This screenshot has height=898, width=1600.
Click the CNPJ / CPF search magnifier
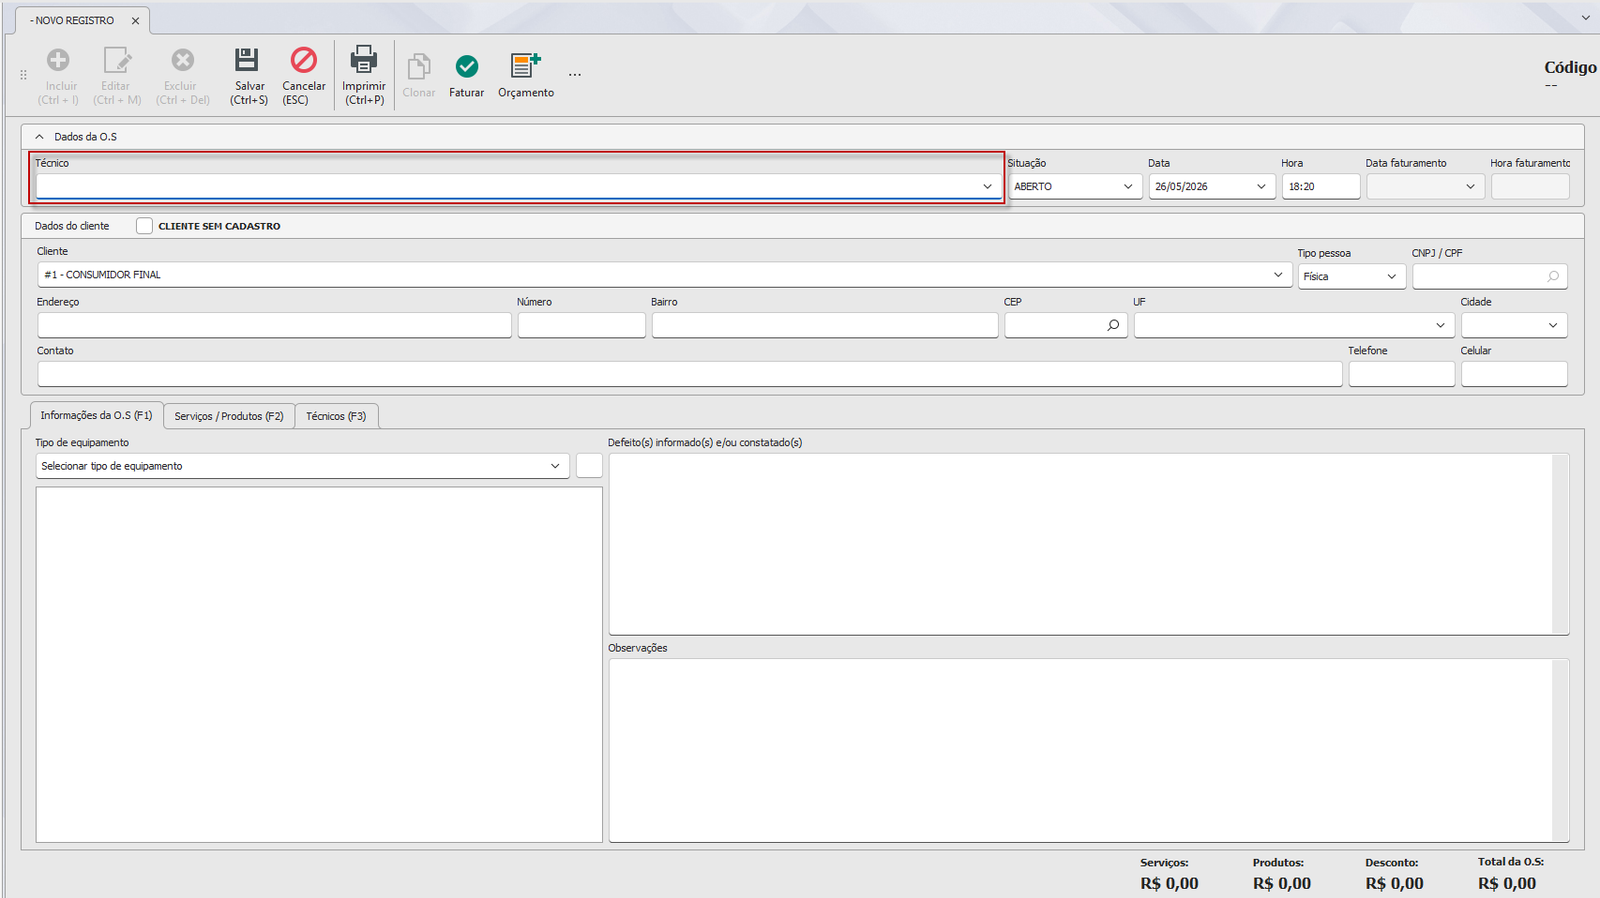[x=1553, y=276]
